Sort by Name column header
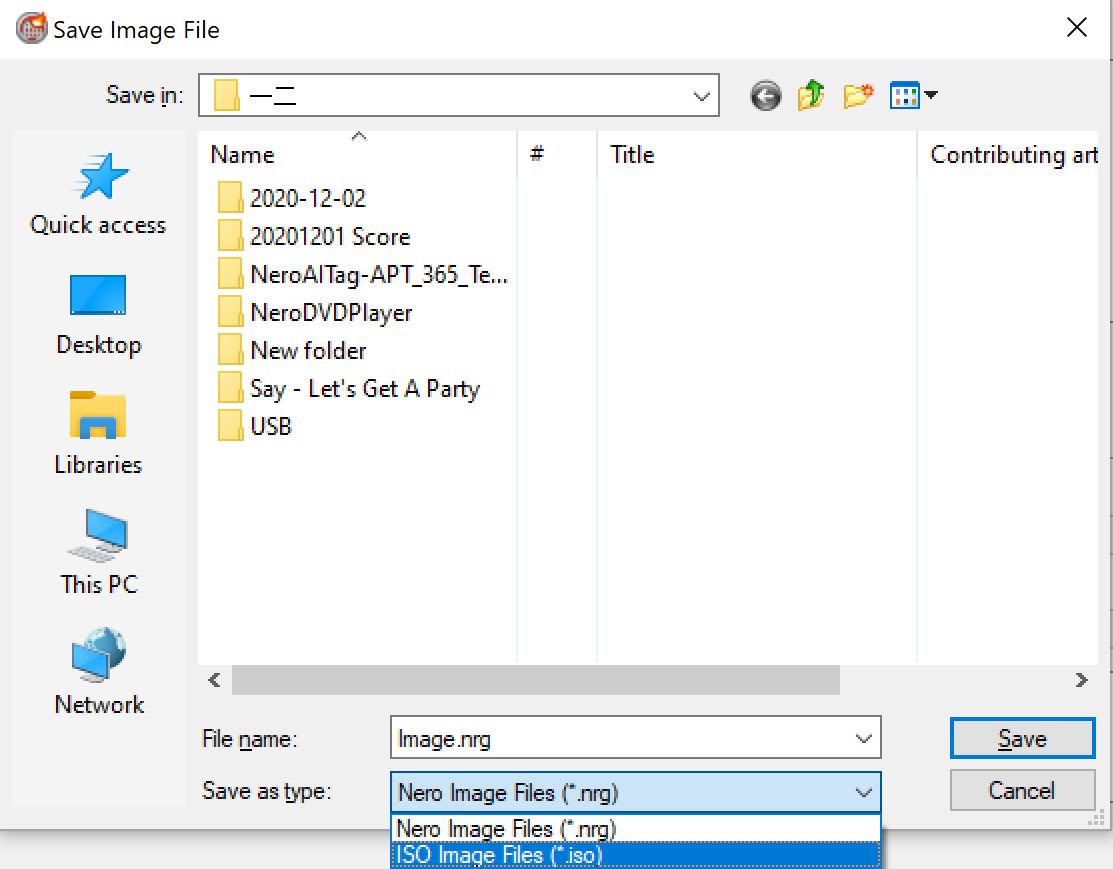The width and height of the screenshot is (1113, 869). [x=358, y=154]
